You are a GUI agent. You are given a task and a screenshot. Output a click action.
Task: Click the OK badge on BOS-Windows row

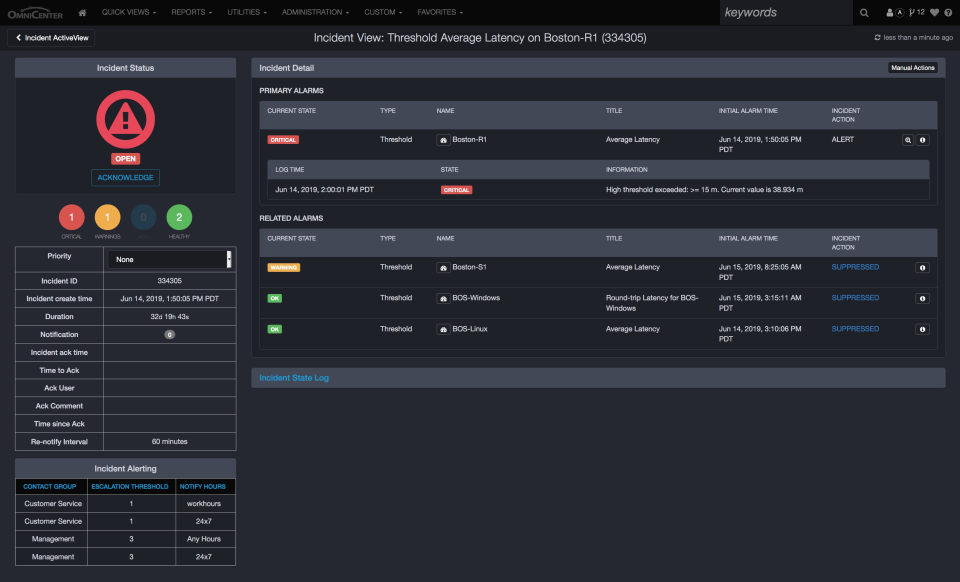274,299
